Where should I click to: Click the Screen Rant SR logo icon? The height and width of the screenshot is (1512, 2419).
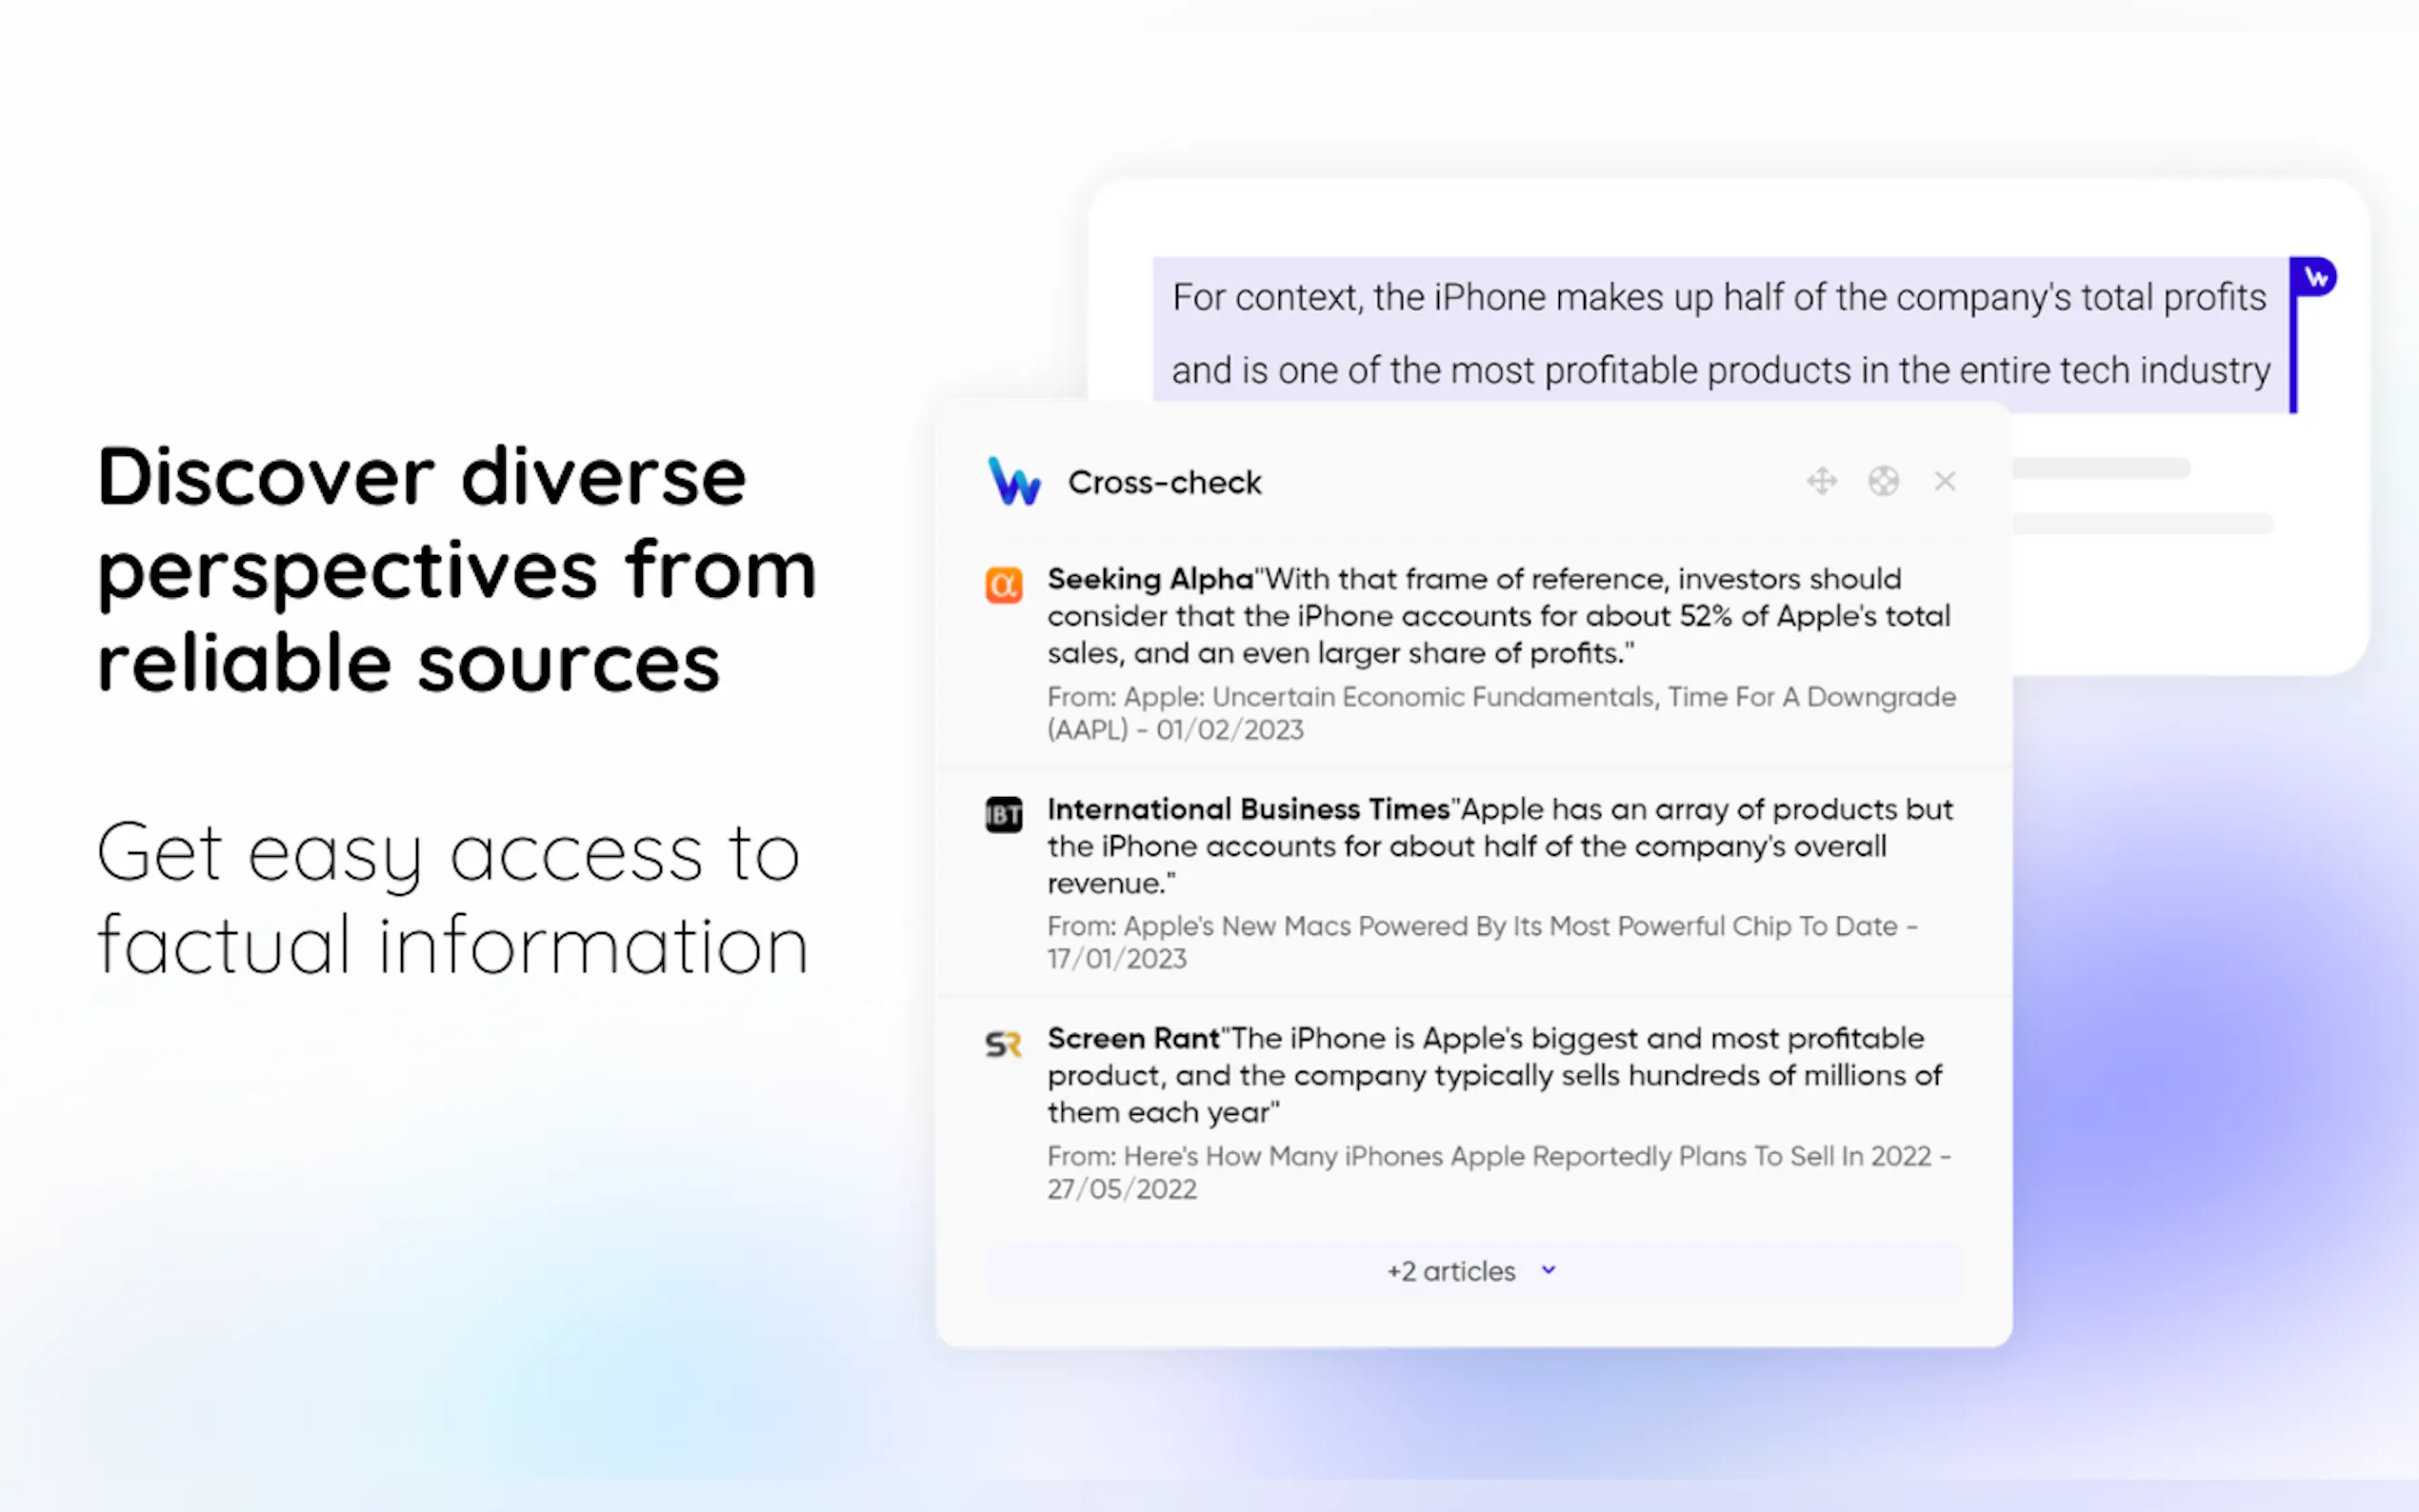click(x=1003, y=1045)
